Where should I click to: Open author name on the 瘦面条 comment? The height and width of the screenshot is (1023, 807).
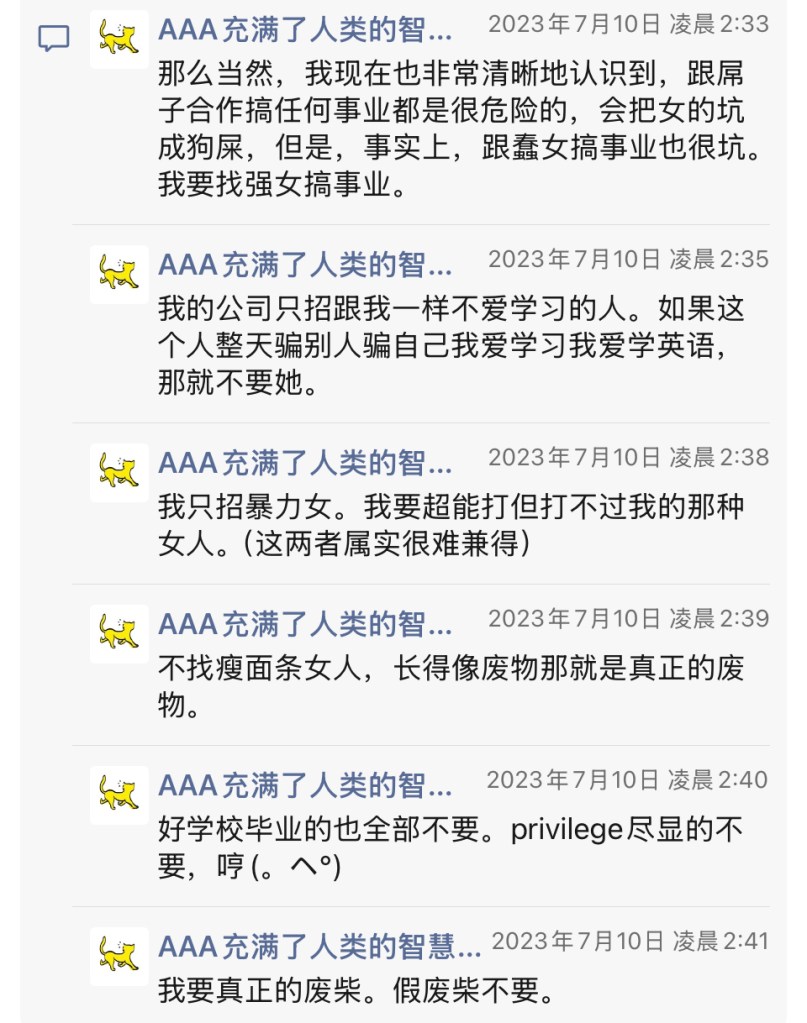coord(305,625)
